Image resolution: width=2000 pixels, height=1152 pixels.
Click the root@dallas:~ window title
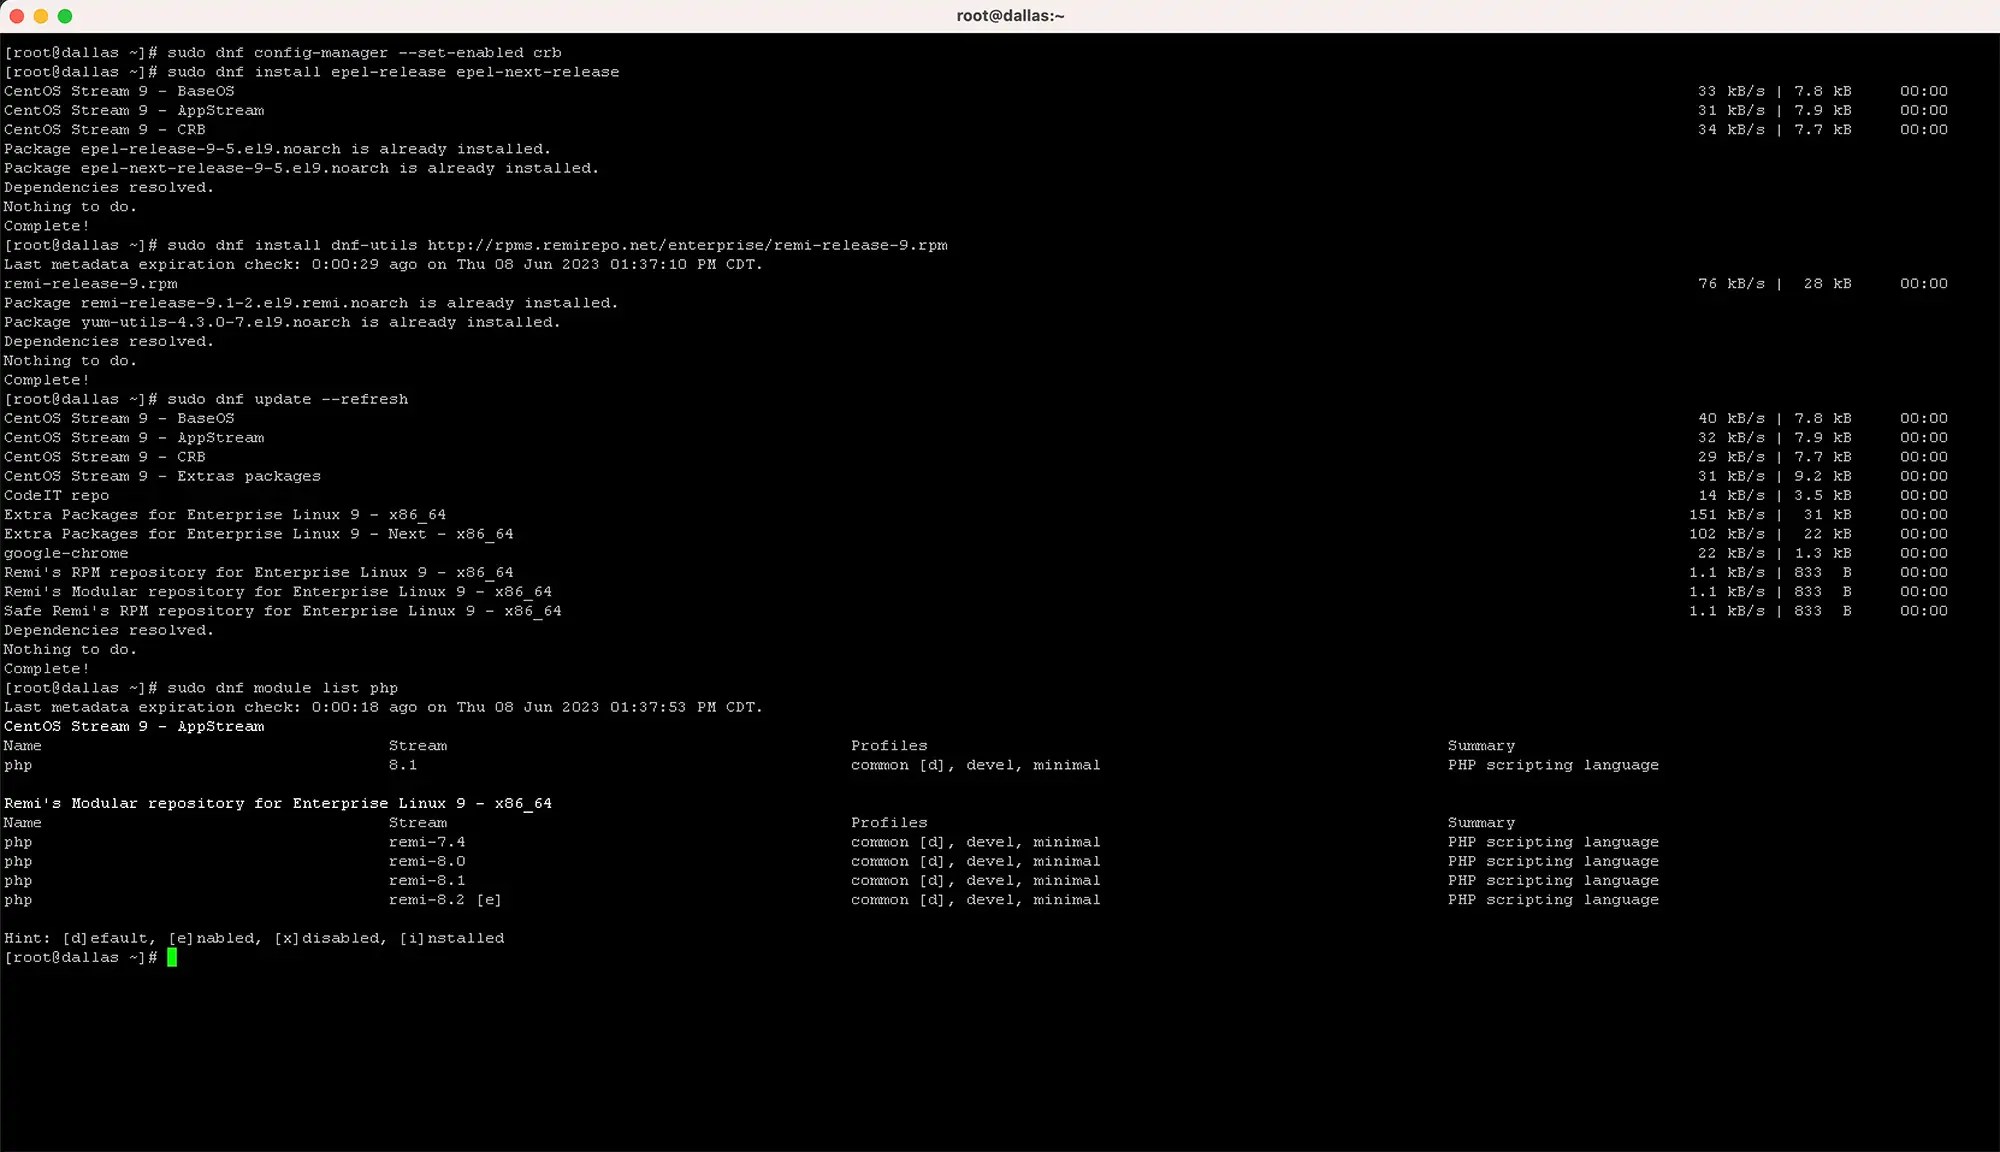click(x=1010, y=16)
